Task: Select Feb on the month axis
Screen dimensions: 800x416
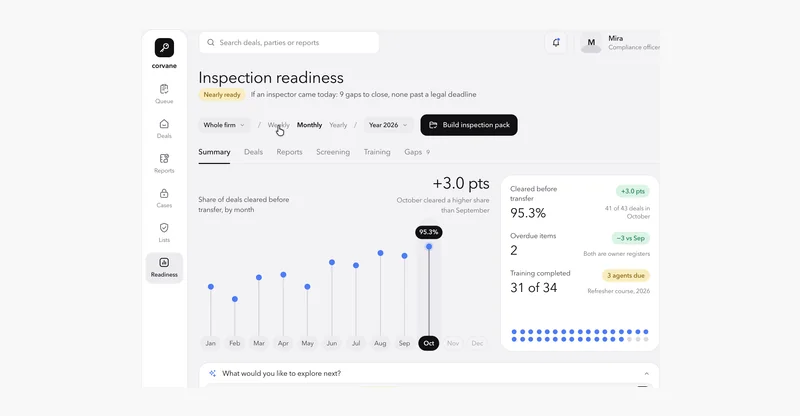Action: click(235, 344)
